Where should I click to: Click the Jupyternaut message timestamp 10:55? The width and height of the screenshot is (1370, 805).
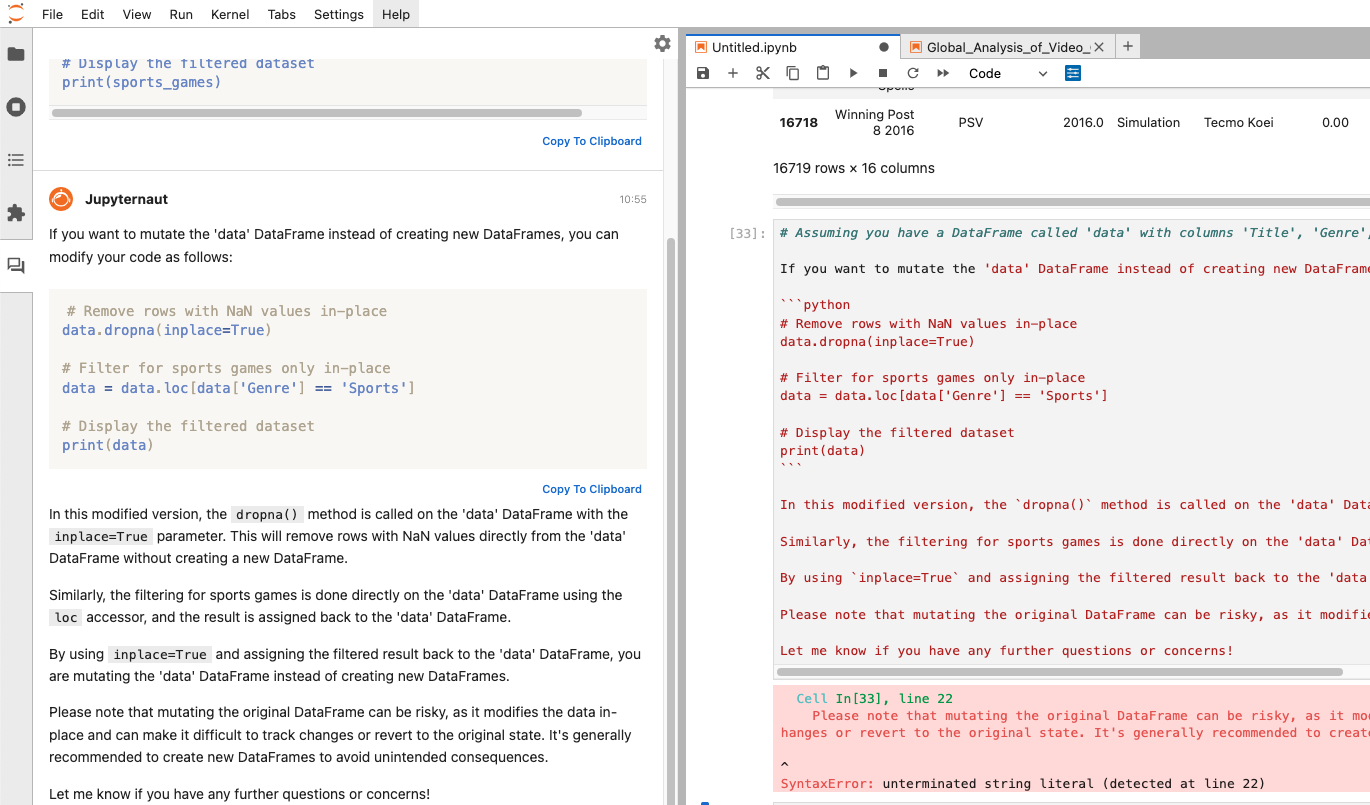pyautogui.click(x=633, y=200)
